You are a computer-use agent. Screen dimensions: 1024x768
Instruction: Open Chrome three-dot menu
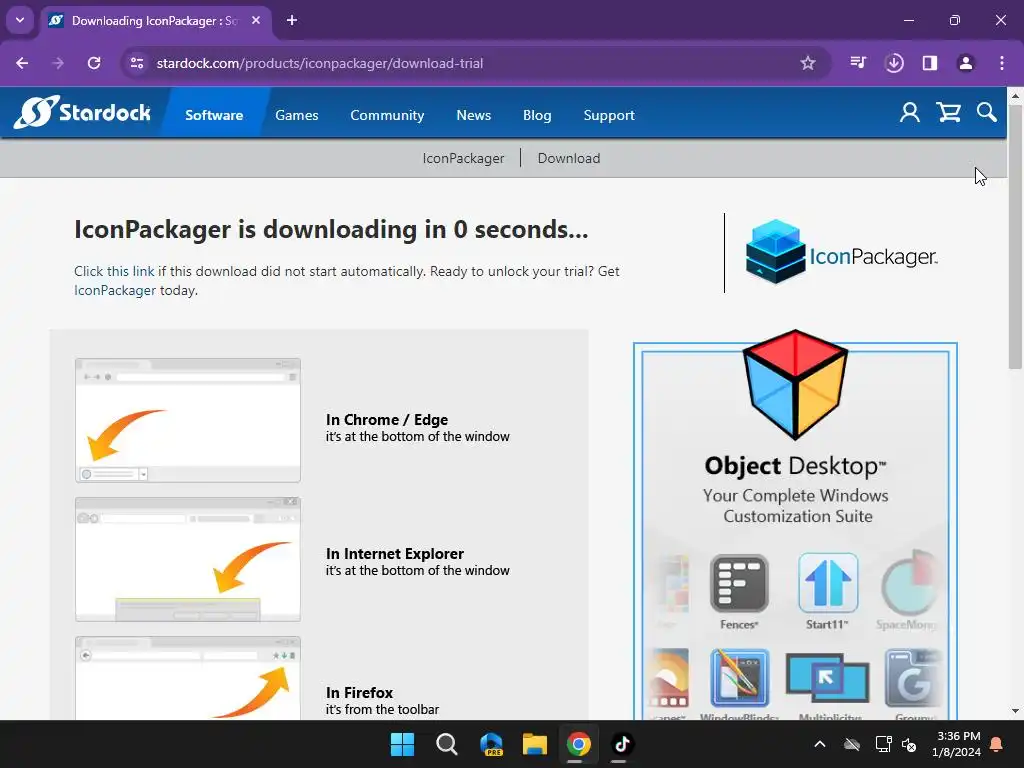click(x=1002, y=63)
